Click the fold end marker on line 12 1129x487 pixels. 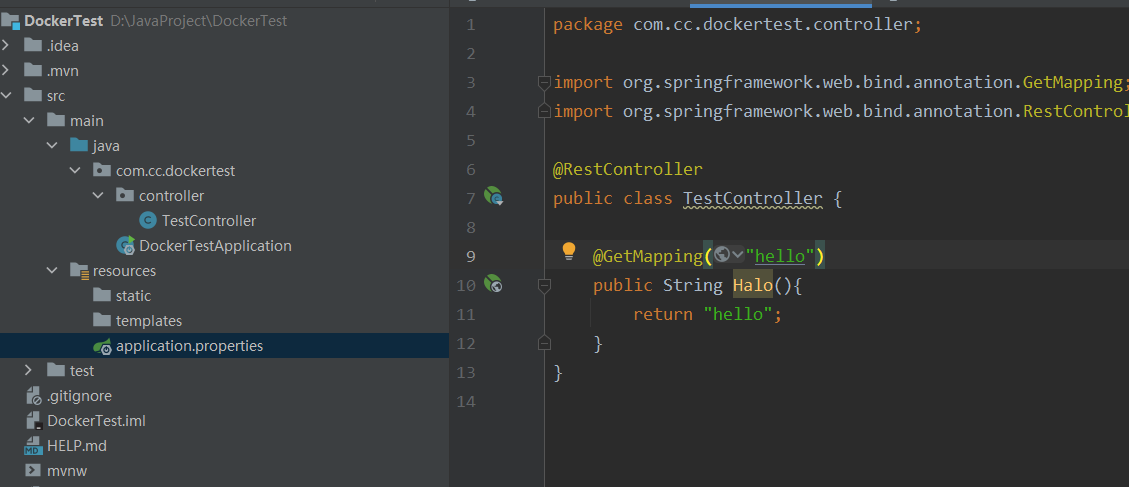[x=544, y=343]
